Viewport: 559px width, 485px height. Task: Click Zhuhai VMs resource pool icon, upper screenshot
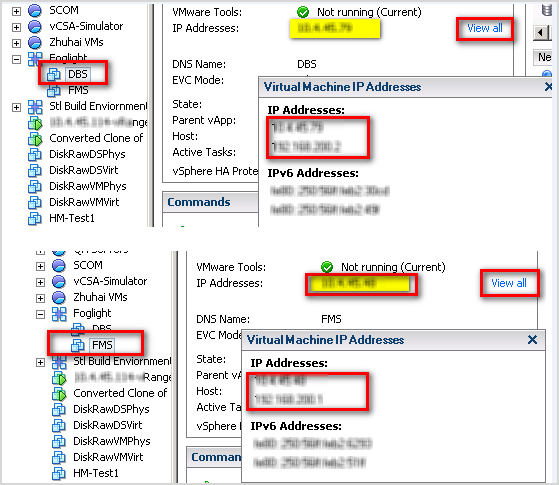point(35,42)
